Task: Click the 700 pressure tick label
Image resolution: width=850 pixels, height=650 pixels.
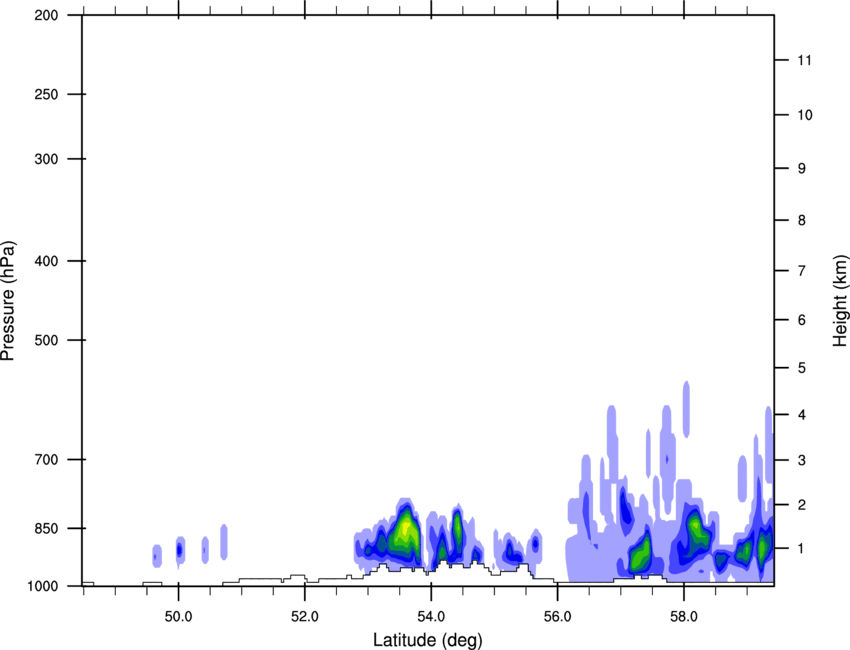Action: point(46,460)
